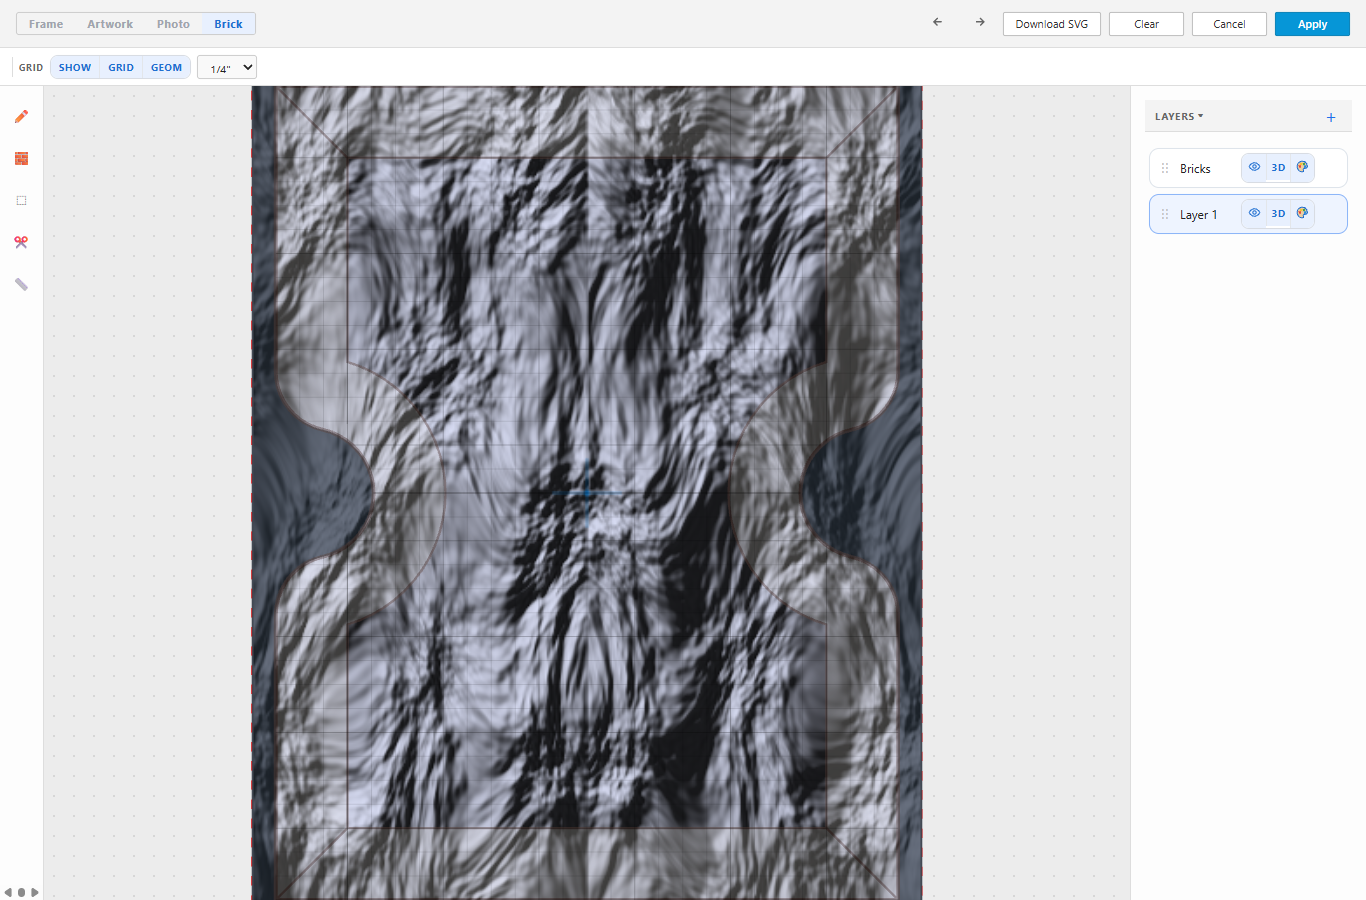Select the pencil draw tool
This screenshot has width=1366, height=900.
[x=21, y=117]
